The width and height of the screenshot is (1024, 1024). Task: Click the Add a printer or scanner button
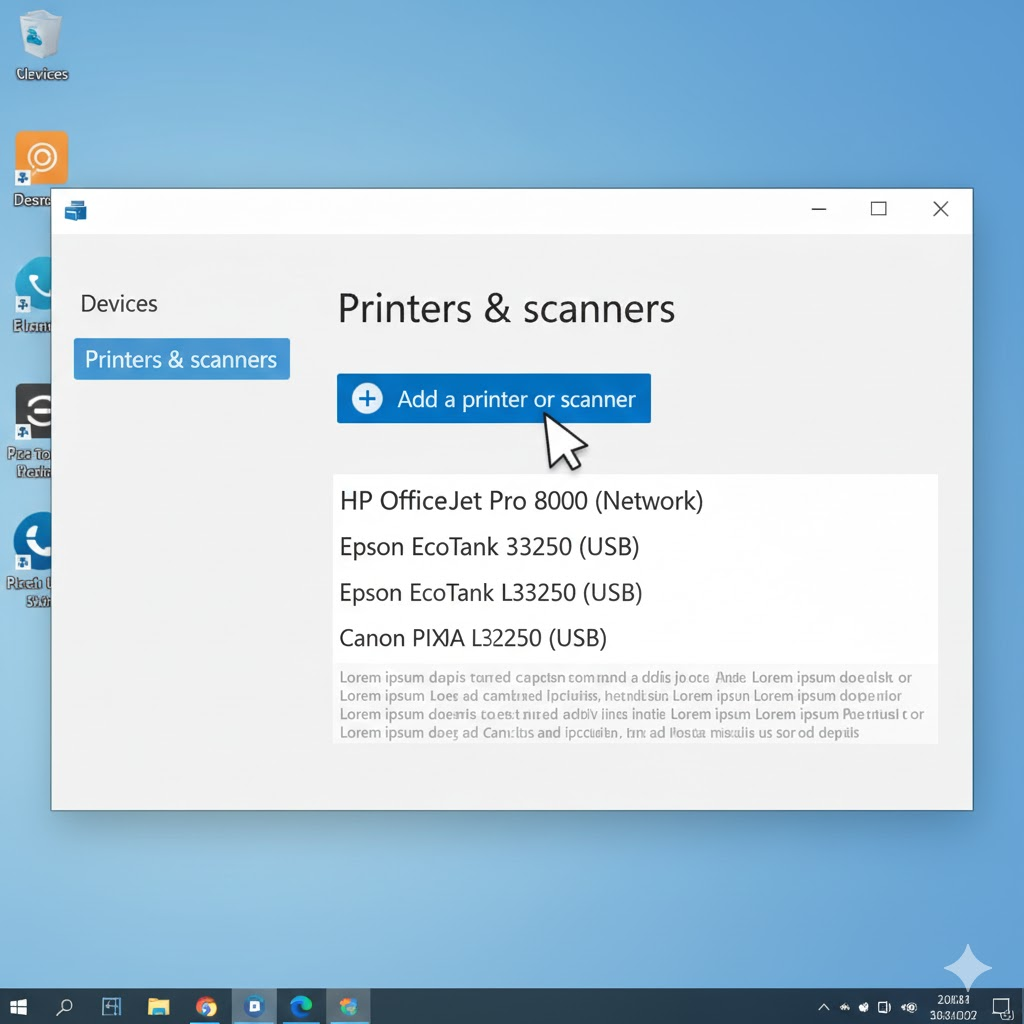[x=493, y=399]
